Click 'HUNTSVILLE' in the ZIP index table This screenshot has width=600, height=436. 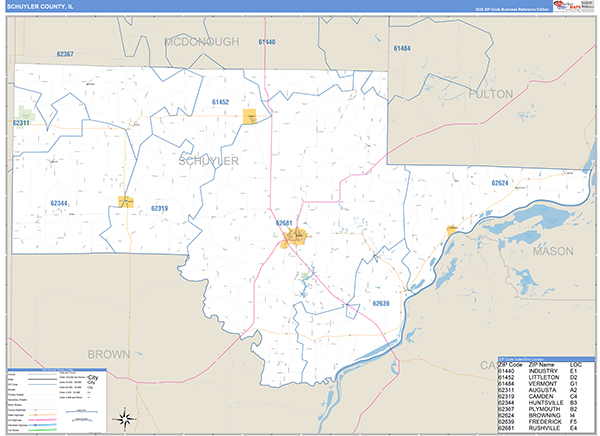(546, 403)
